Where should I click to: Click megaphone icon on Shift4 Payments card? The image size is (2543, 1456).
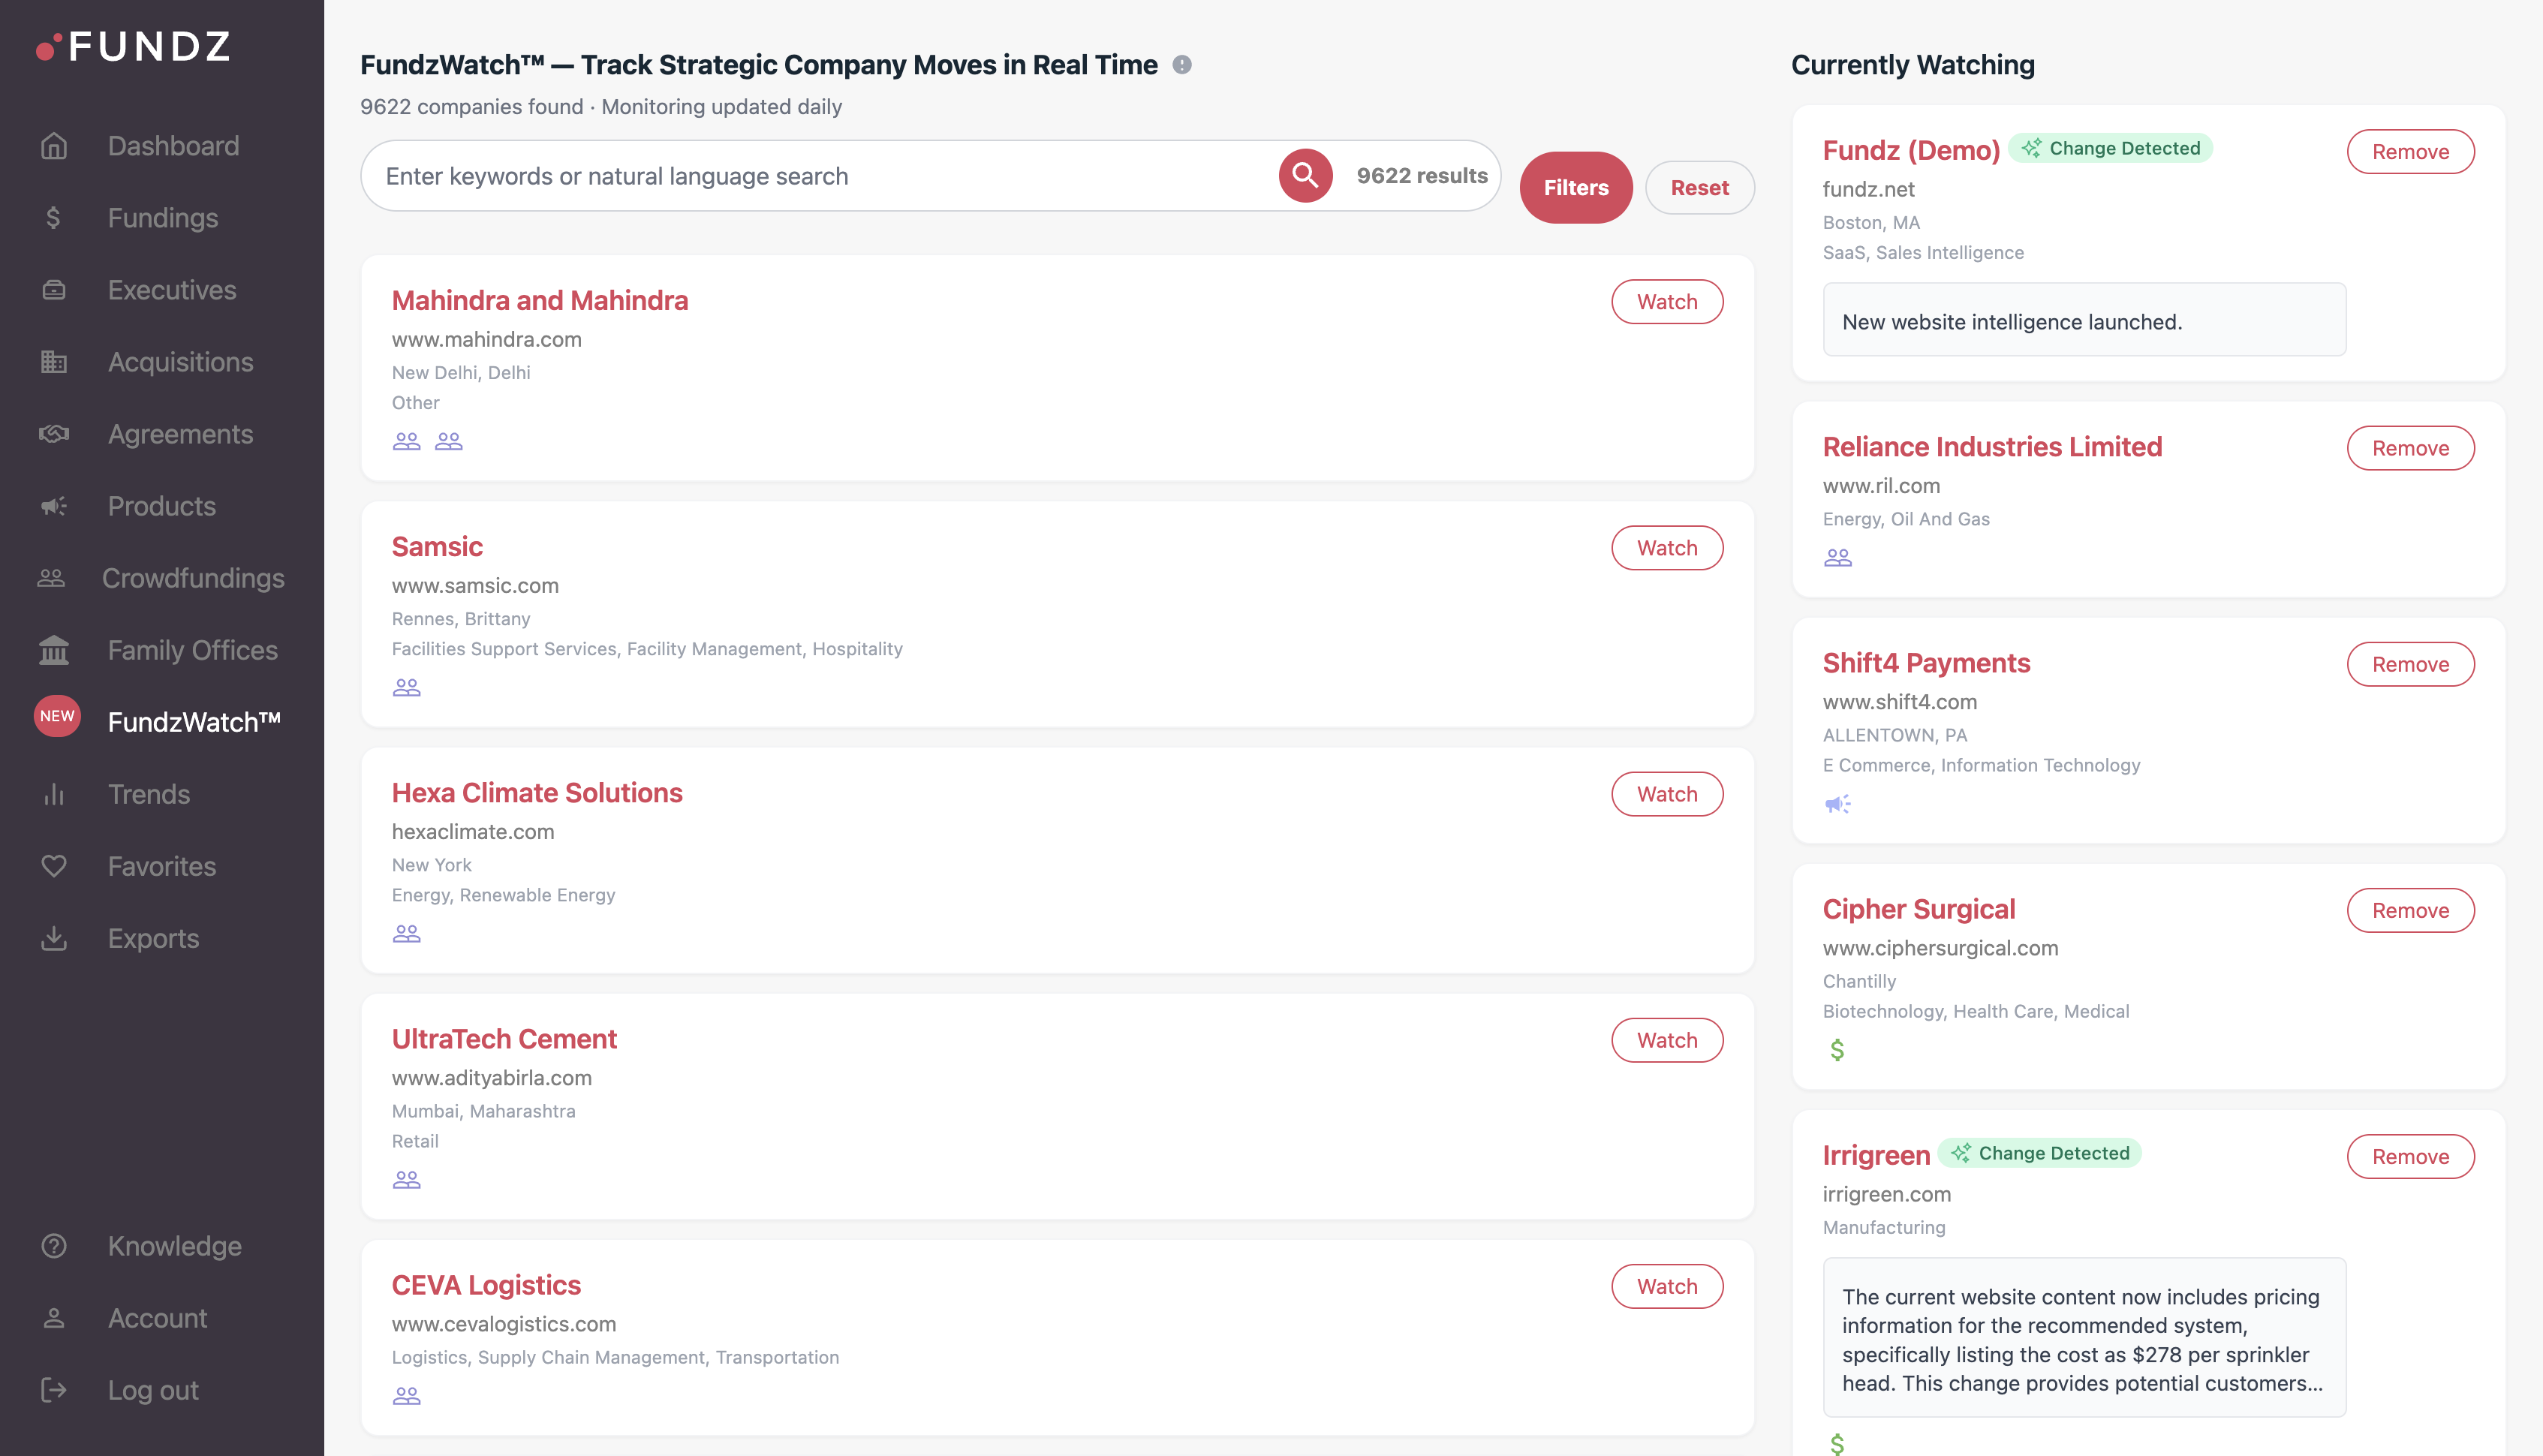[x=1838, y=803]
